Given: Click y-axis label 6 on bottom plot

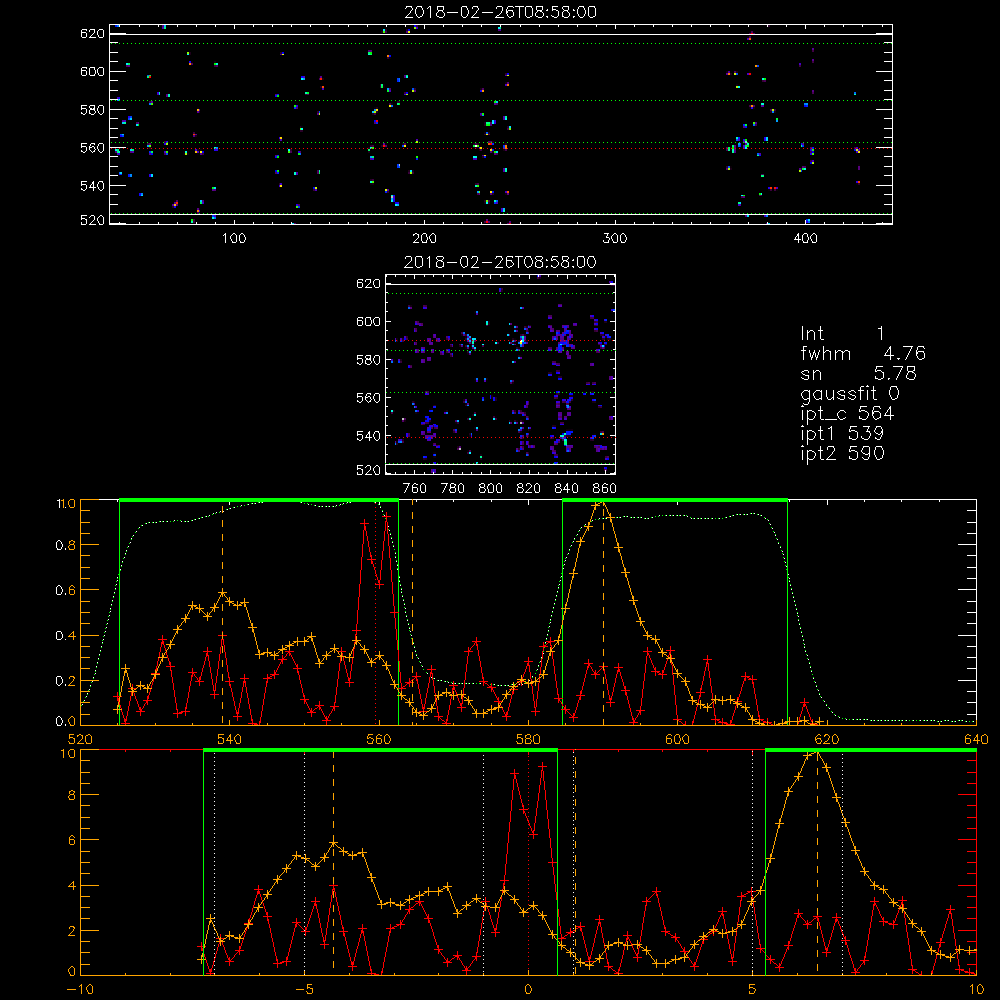Looking at the screenshot, I should [71, 841].
